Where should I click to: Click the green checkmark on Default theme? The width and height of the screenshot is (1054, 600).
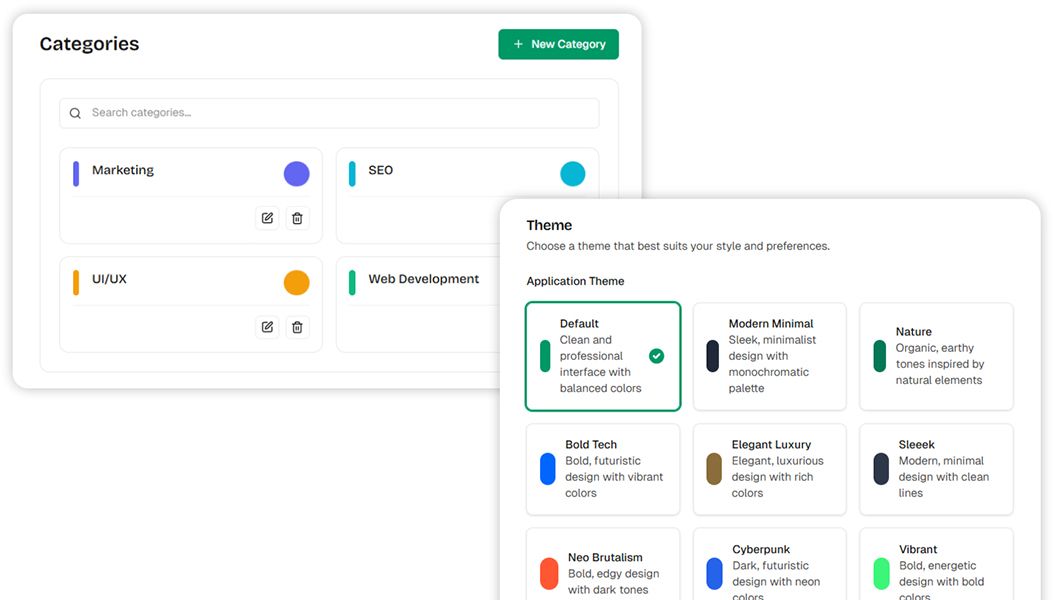click(x=657, y=356)
